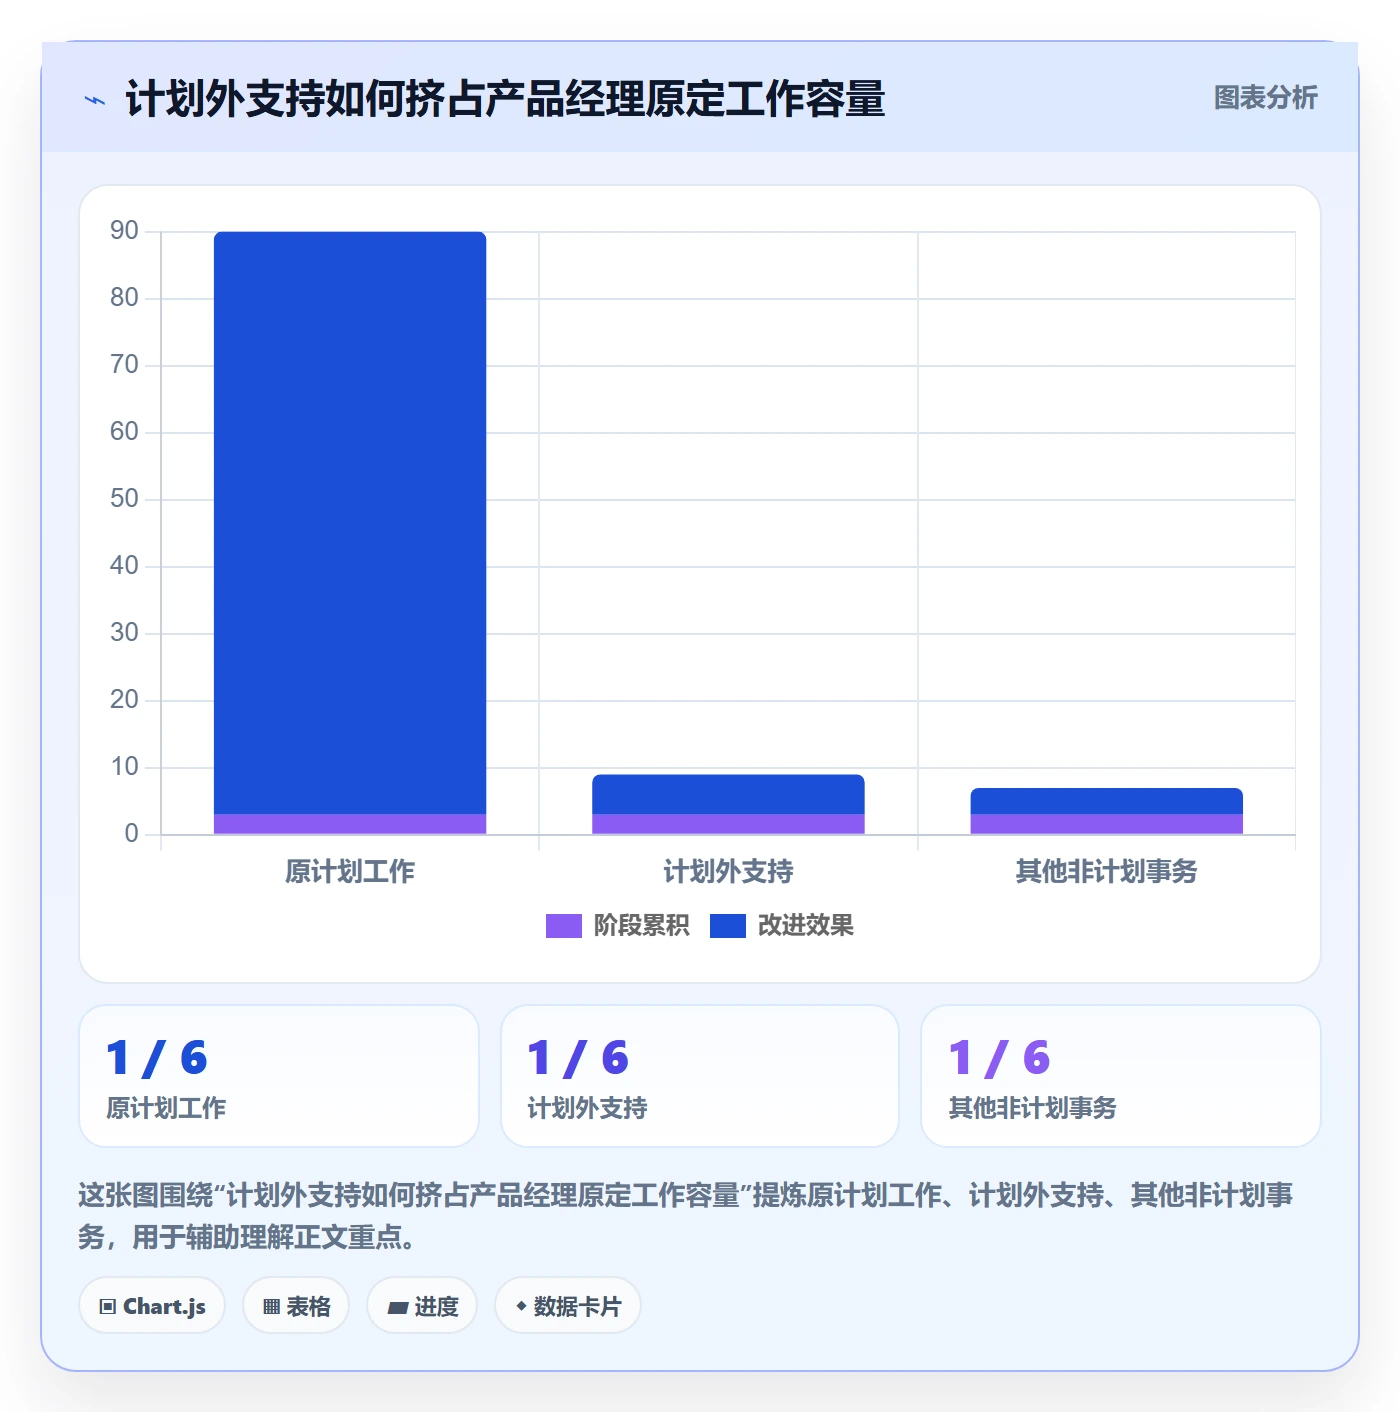Image resolution: width=1400 pixels, height=1412 pixels.
Task: Click the 进度 tag
Action: (x=422, y=1306)
